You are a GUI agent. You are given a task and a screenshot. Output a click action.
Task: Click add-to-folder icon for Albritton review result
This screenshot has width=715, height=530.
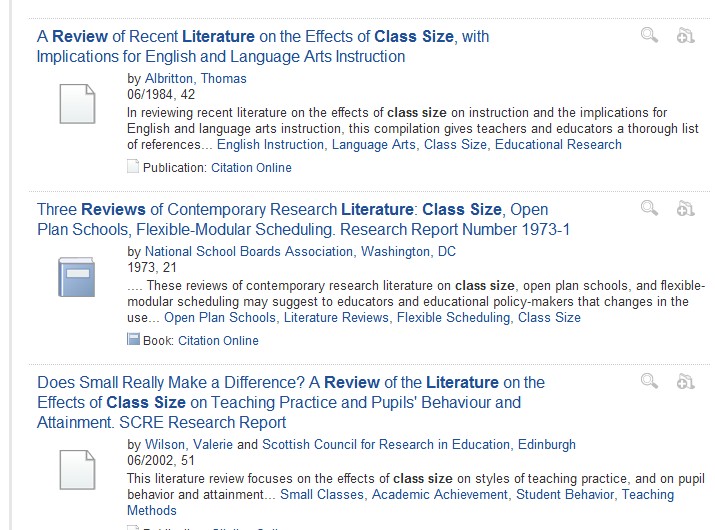(x=685, y=36)
